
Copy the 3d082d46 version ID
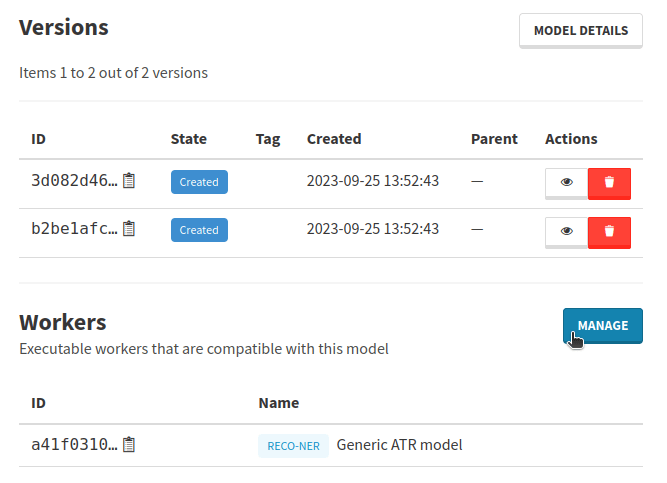click(x=129, y=181)
